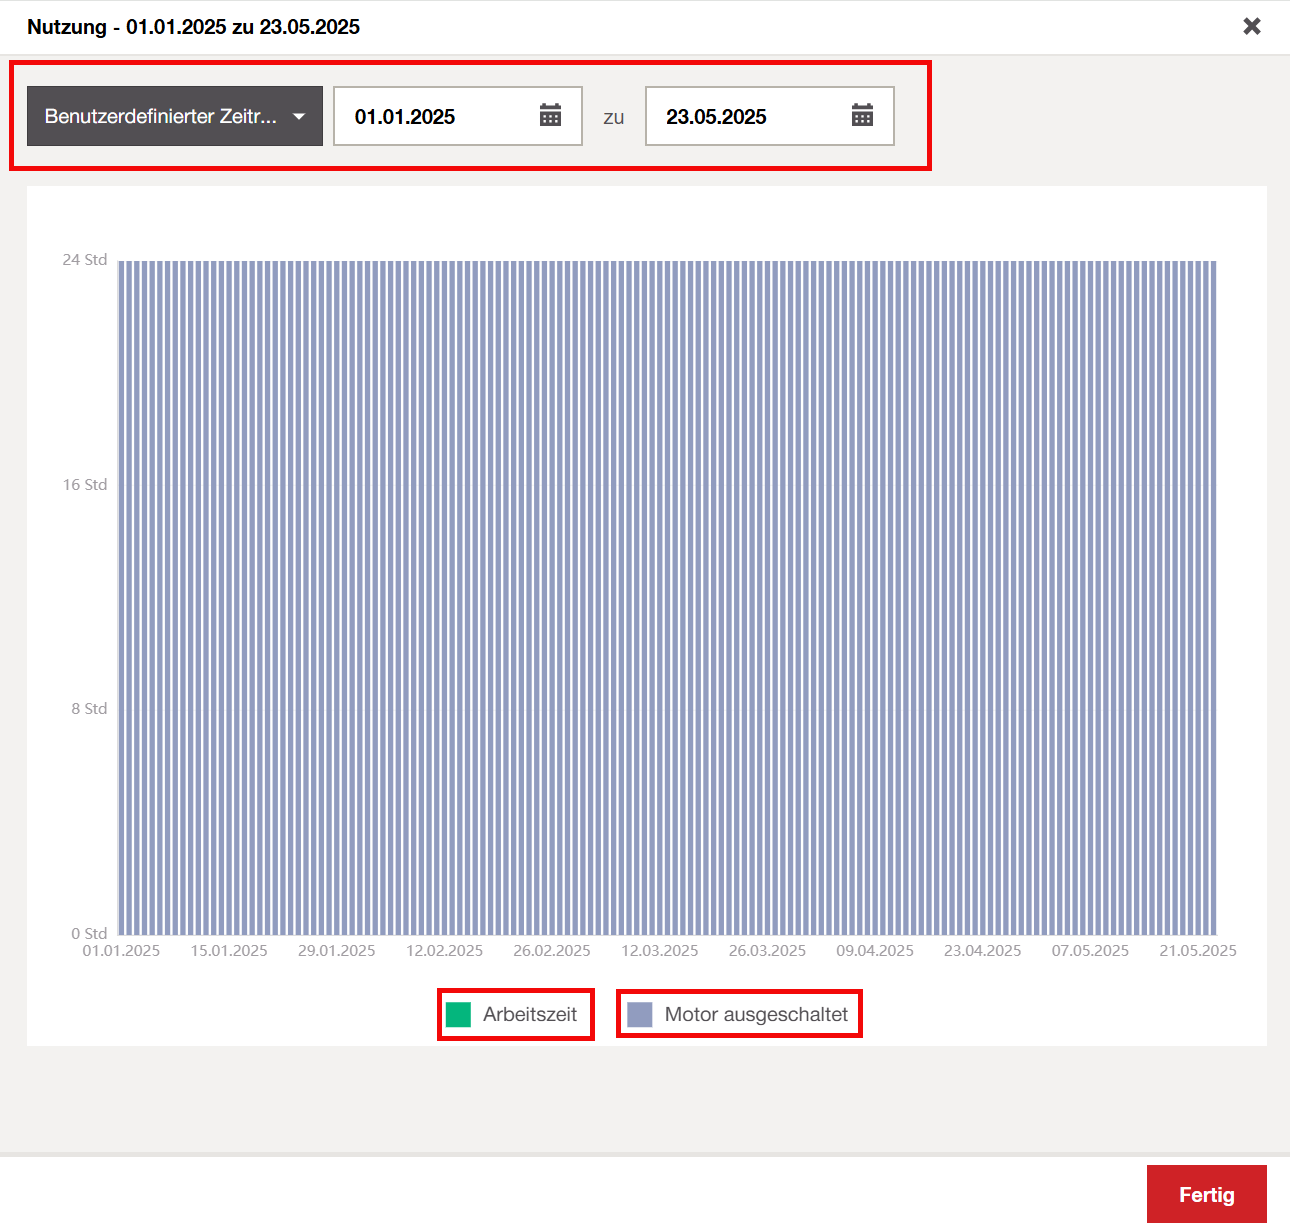
Task: Click the caret arrow on the time range dropdown
Action: point(299,117)
